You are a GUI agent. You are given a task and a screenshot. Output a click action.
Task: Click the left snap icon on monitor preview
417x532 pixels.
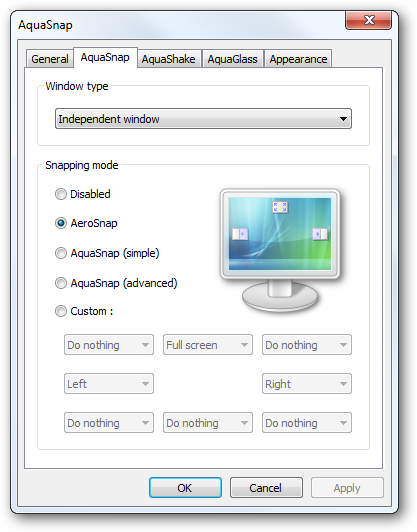[240, 234]
